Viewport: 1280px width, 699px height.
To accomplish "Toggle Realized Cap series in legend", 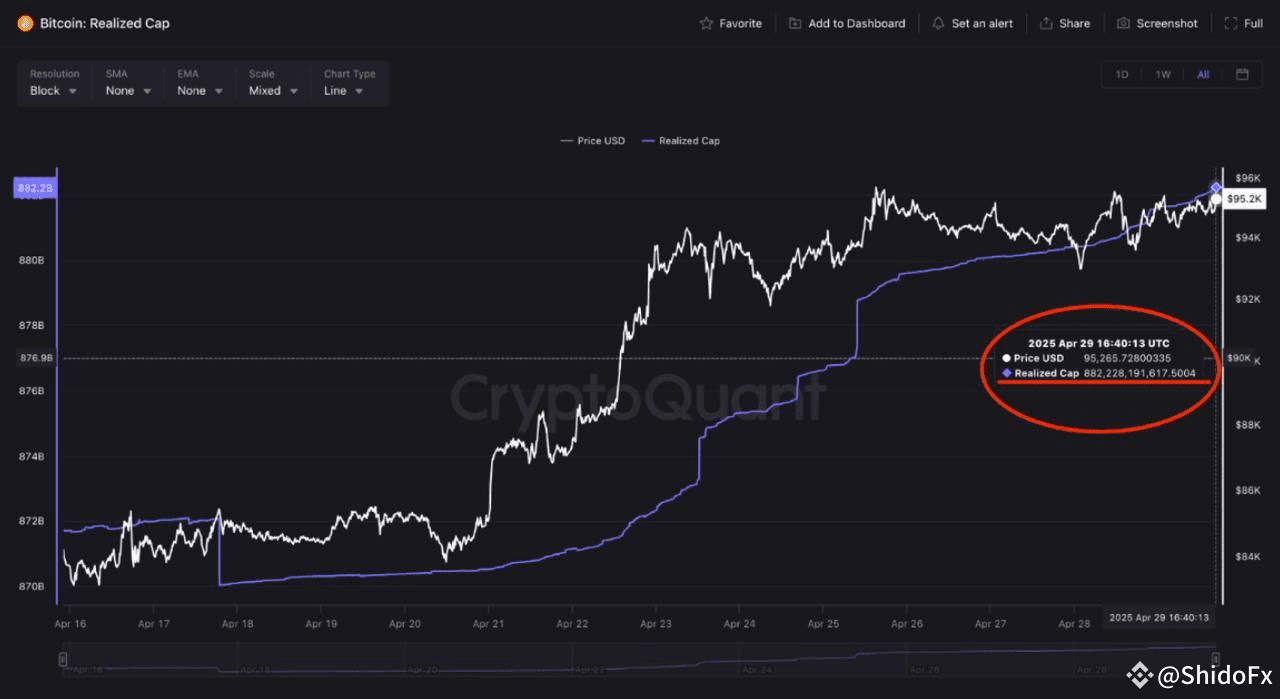I will click(680, 141).
